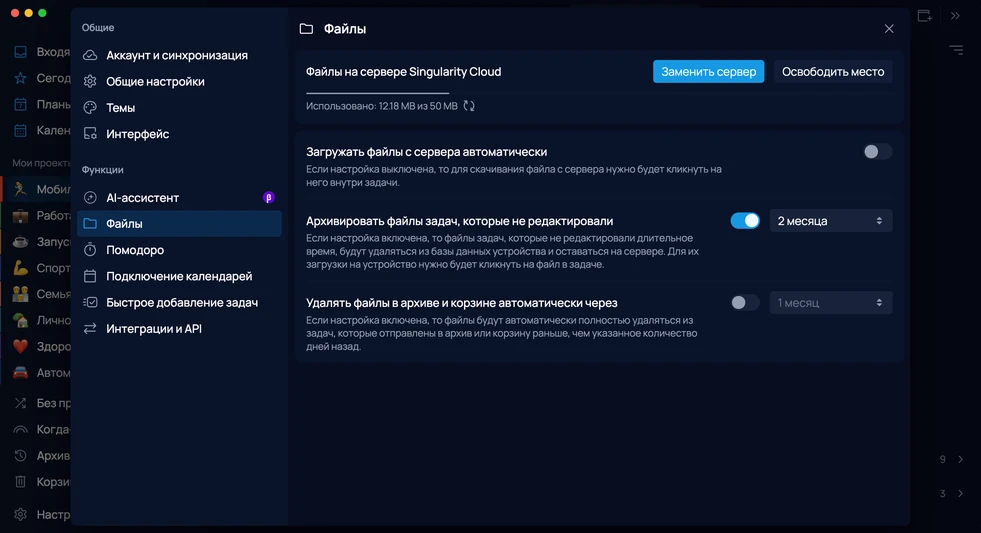
Task: Click 'Файлы на сервере Singularity Cloud' heading
Action: (404, 72)
